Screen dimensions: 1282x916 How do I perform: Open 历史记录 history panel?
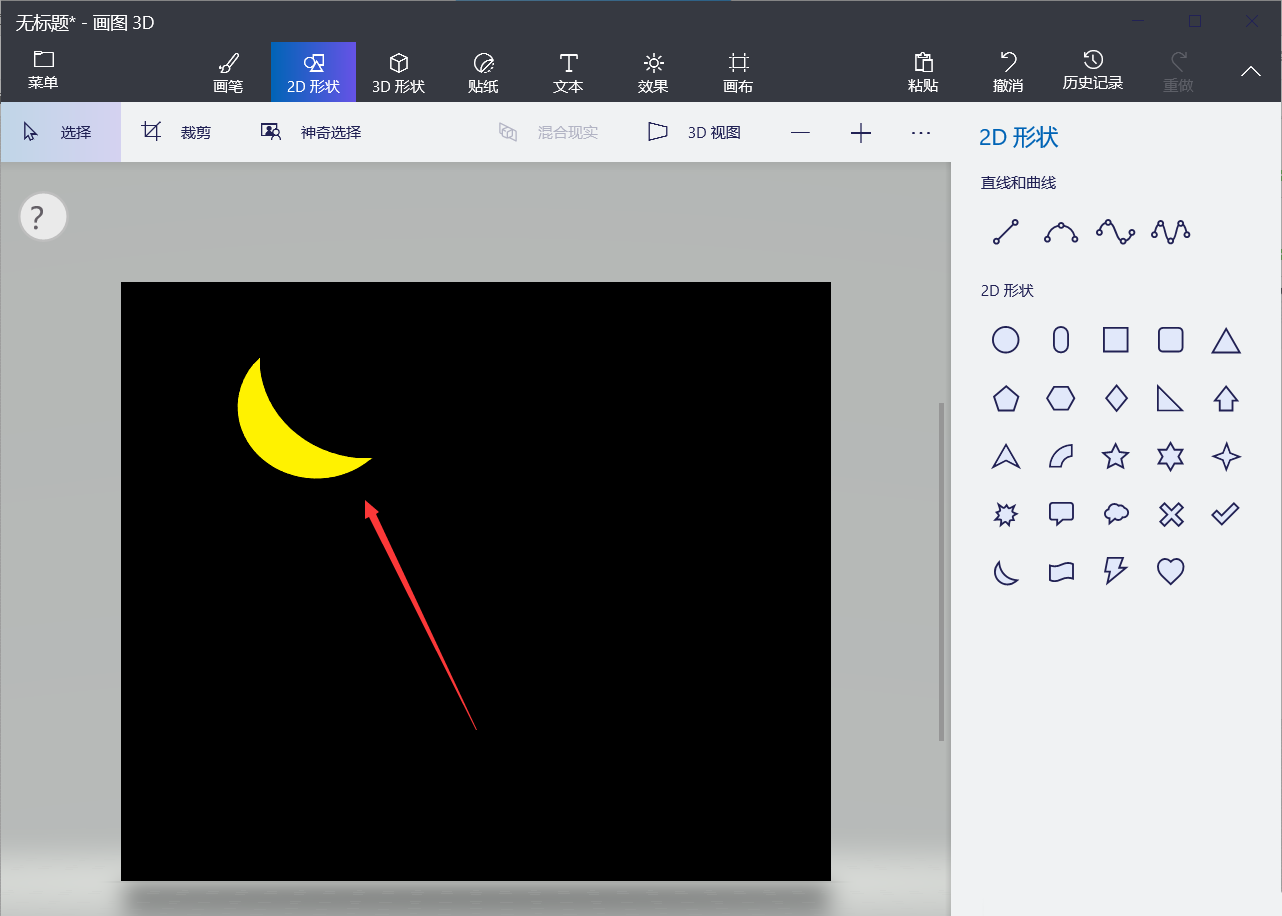coord(1093,71)
